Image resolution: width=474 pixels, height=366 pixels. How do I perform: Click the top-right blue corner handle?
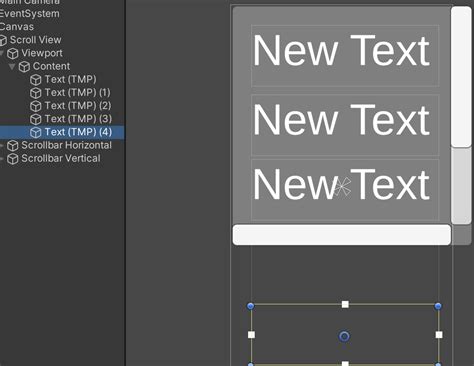pos(438,306)
